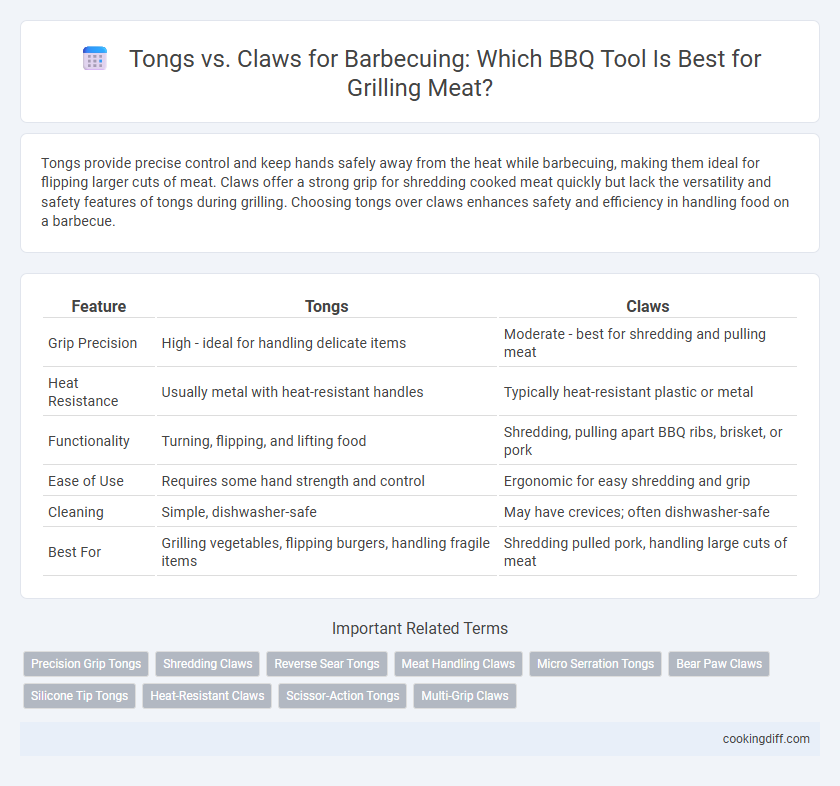Click the Important Related Terms heading
Screen dimensions: 840x786
click(420, 628)
